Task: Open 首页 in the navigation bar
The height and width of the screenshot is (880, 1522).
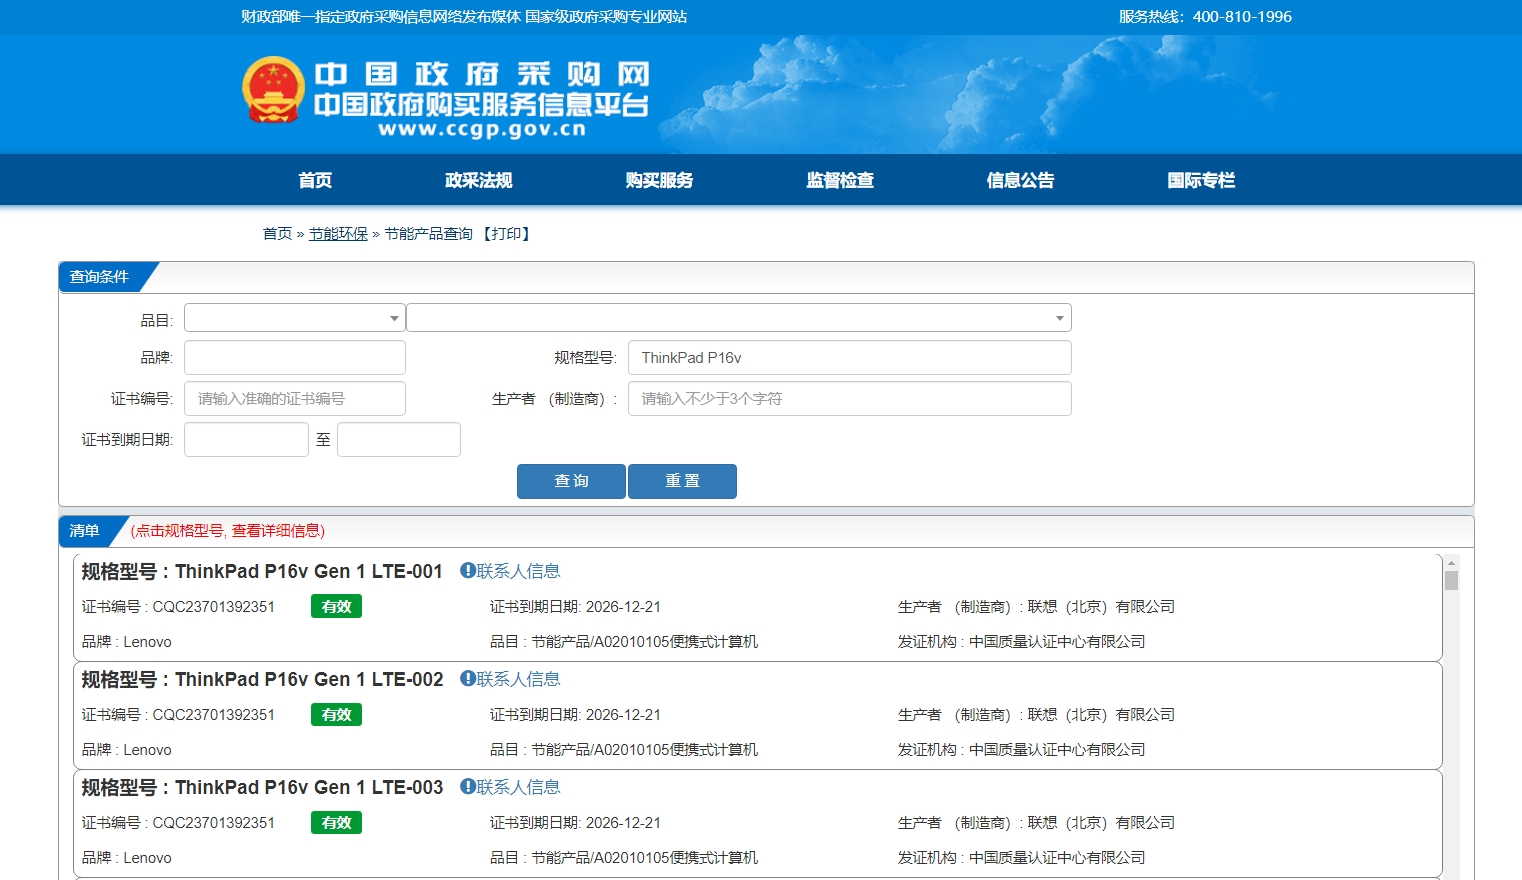Action: [x=315, y=180]
